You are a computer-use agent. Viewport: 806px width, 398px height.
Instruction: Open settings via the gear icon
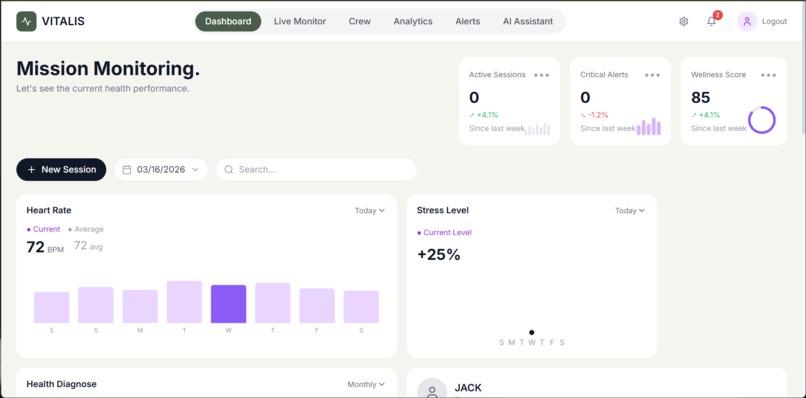tap(684, 22)
